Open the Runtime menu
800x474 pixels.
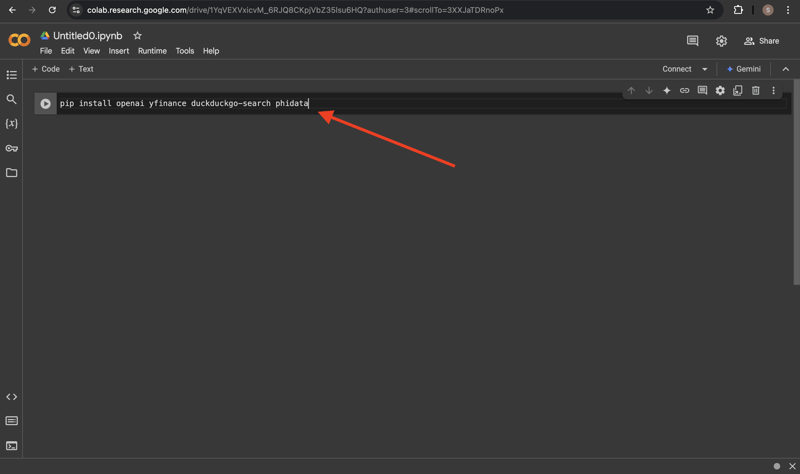click(152, 51)
